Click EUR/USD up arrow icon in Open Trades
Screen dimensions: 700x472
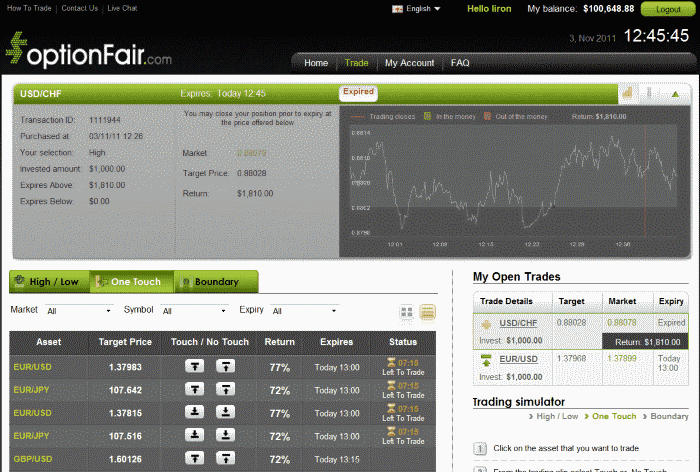486,360
